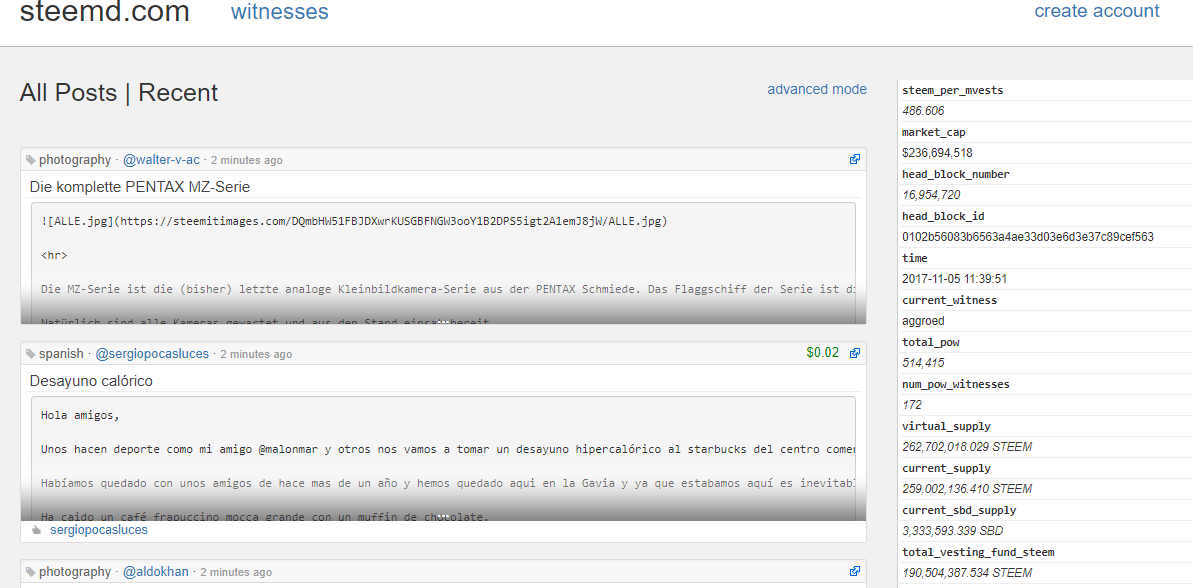This screenshot has width=1193, height=588.
Task: Click tag icon beside aldokhan's photography post
Action: tap(30, 572)
